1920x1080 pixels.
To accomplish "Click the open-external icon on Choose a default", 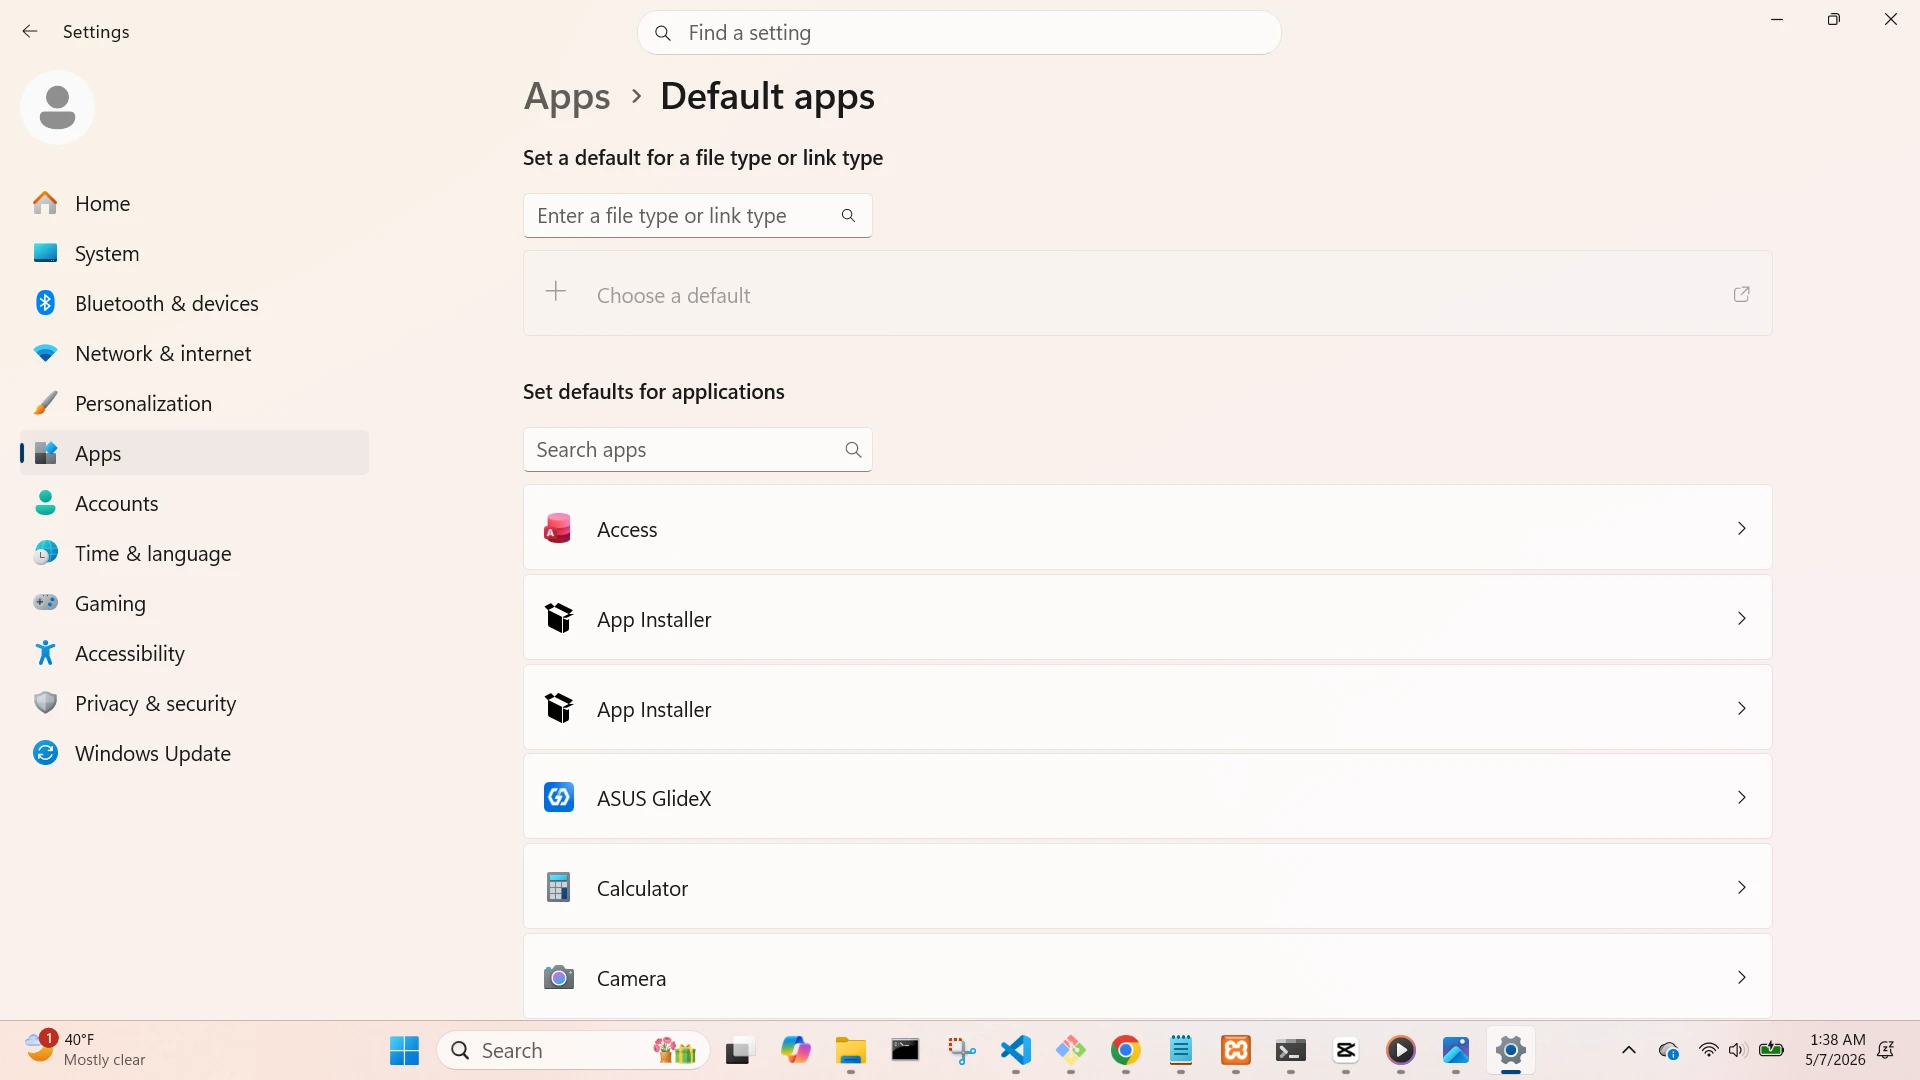I will point(1741,294).
